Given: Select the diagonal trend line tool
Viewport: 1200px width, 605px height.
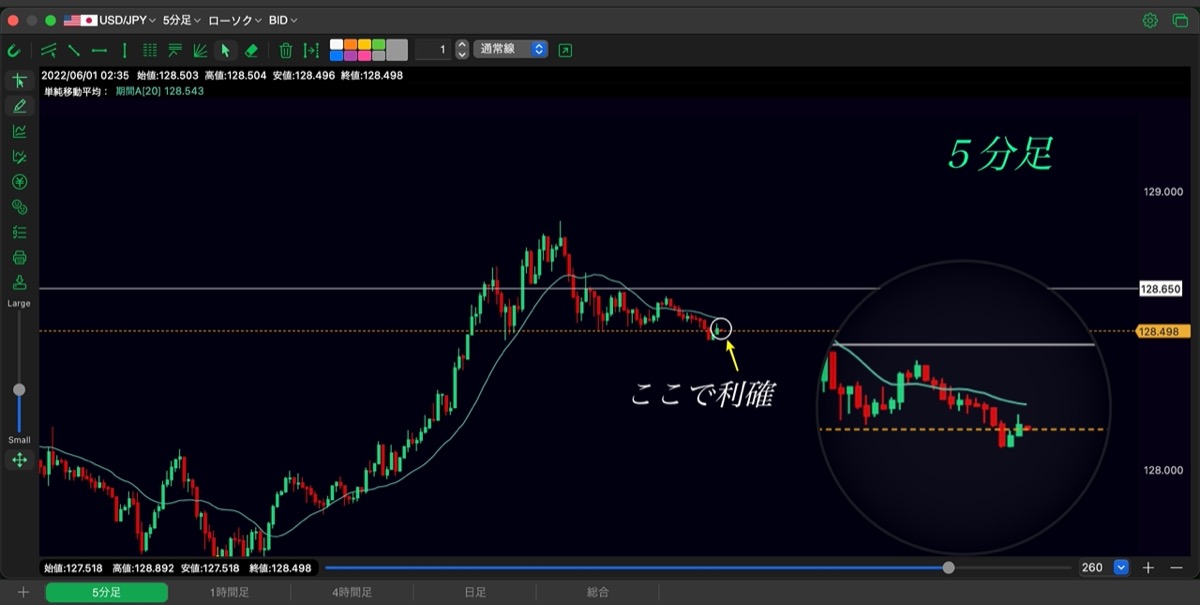Looking at the screenshot, I should (74, 50).
